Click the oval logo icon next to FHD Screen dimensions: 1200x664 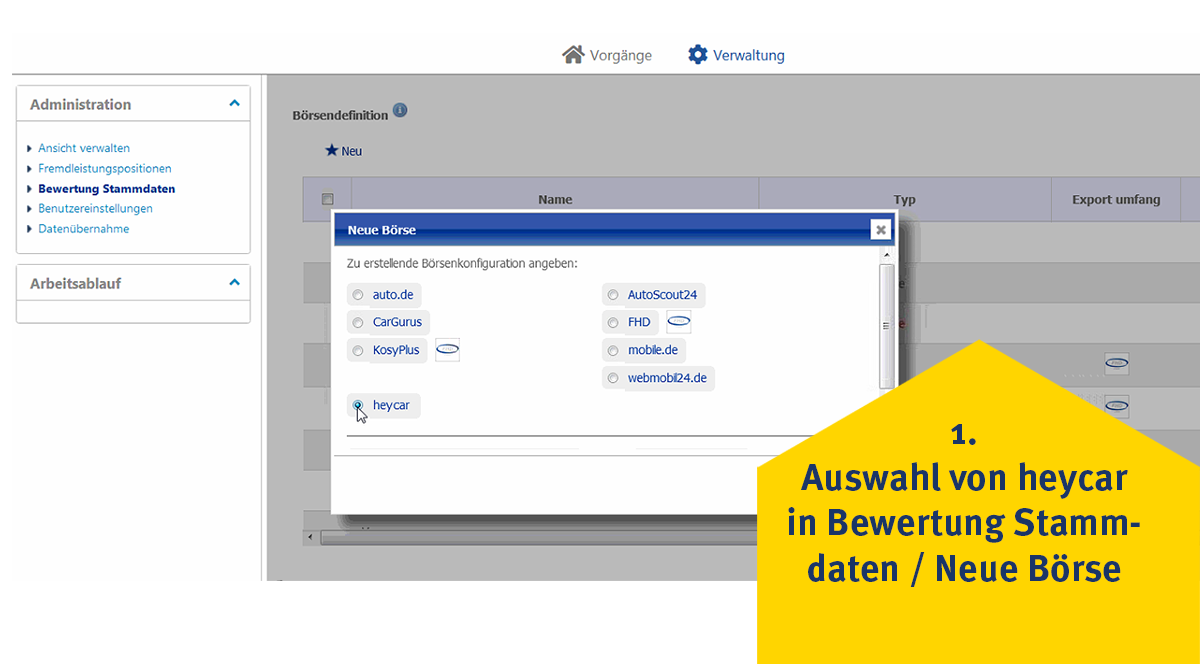679,322
